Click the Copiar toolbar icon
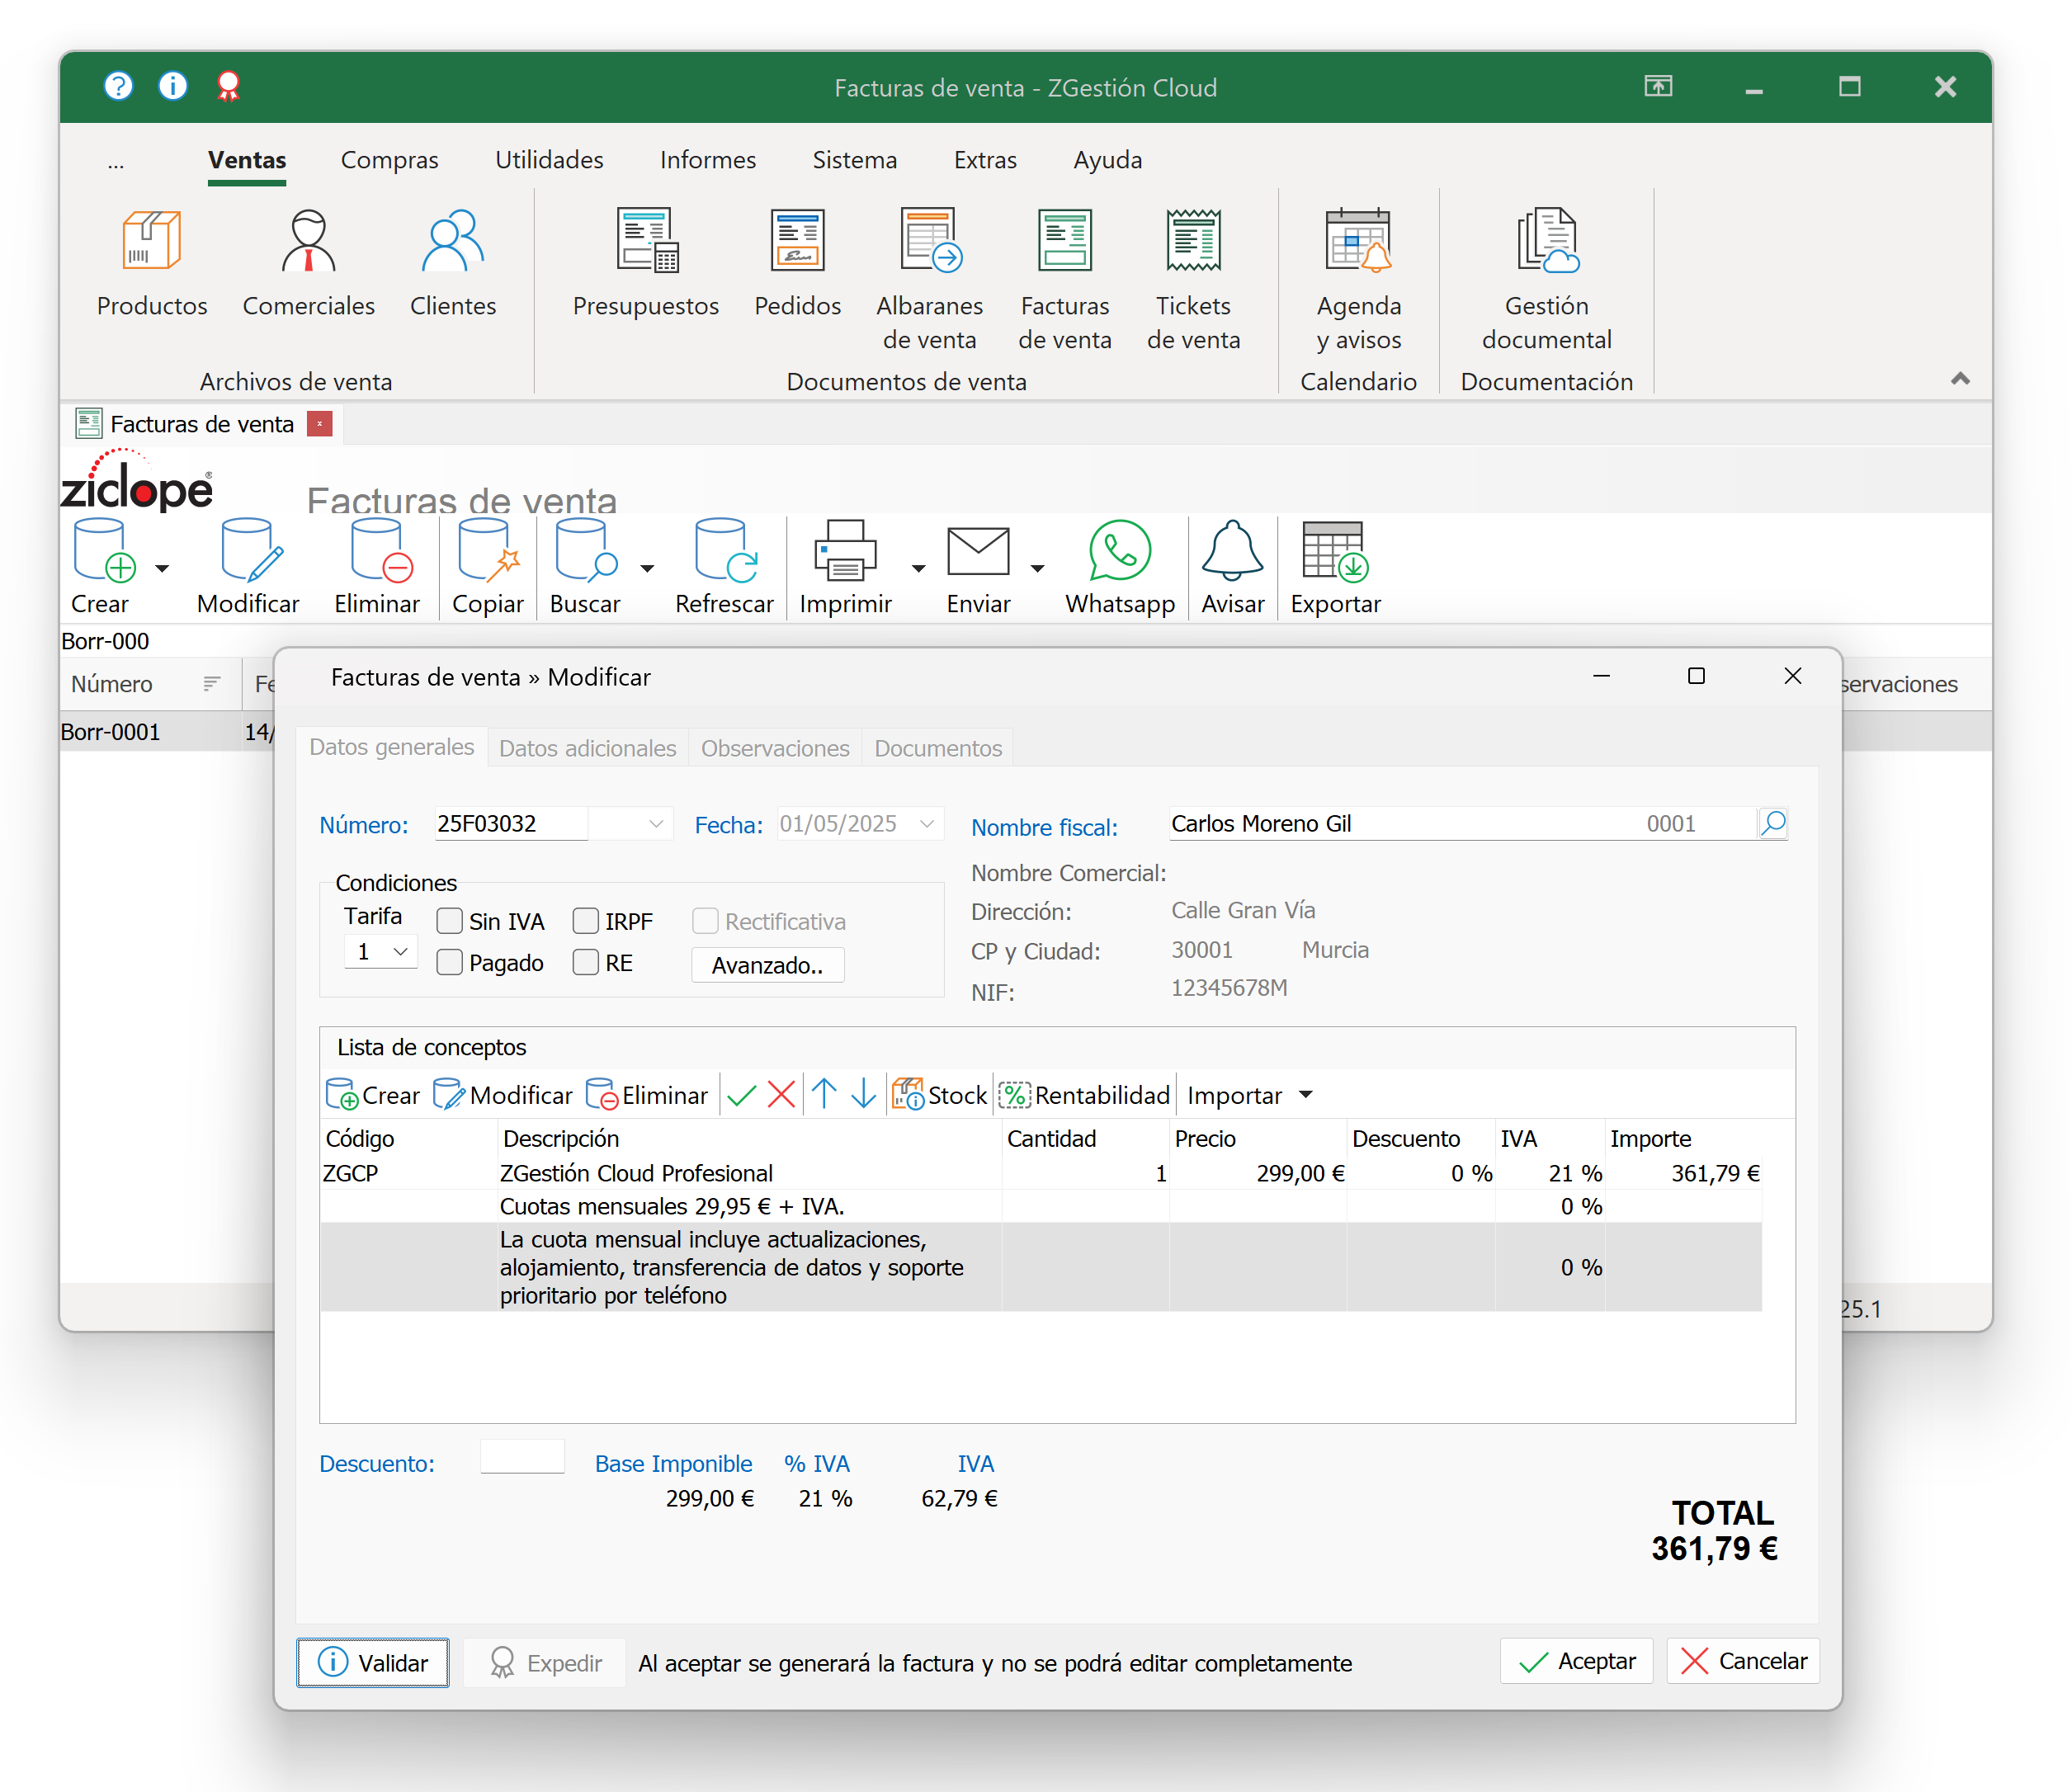This screenshot has height=1792, width=2072. [x=488, y=566]
